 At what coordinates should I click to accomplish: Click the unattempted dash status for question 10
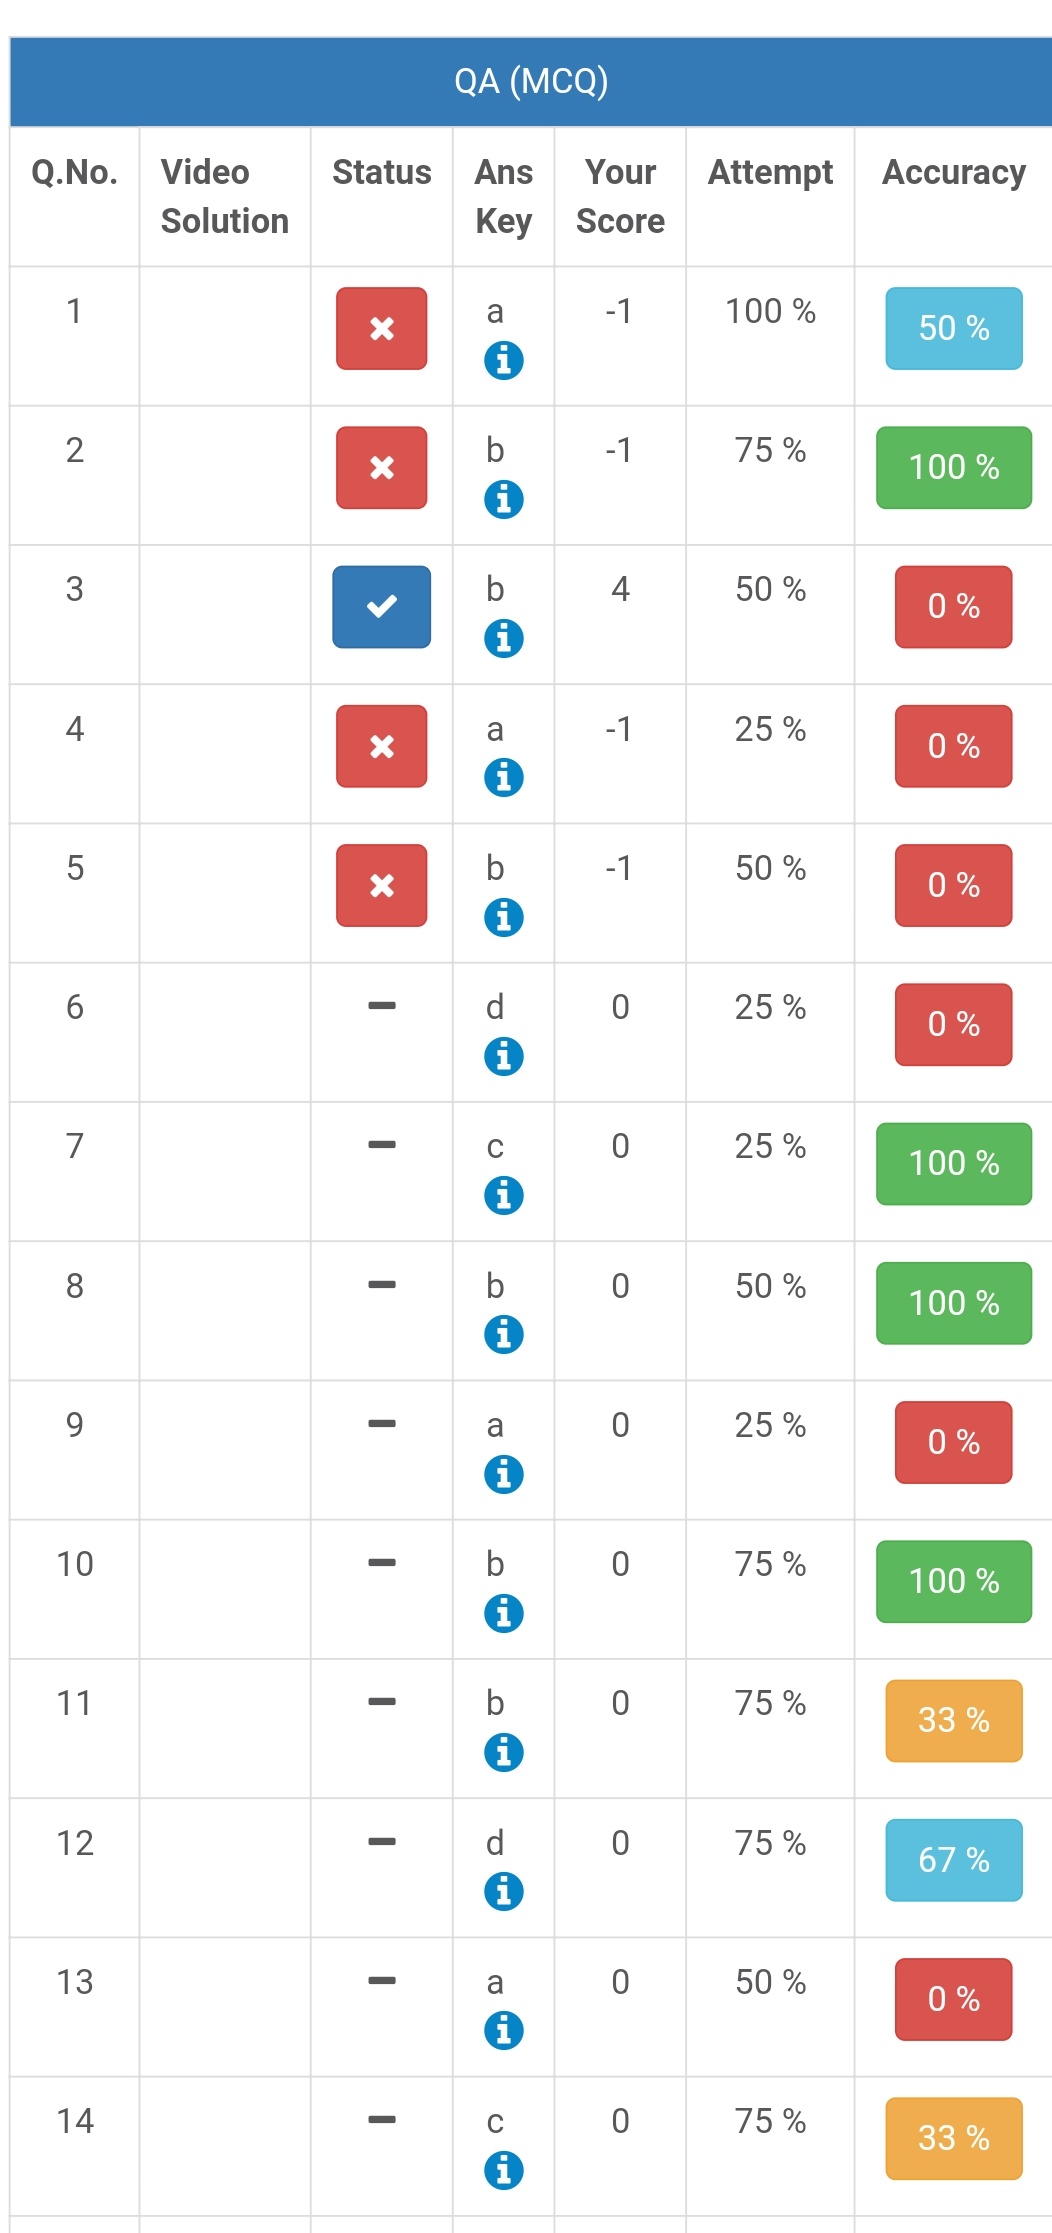click(381, 1562)
